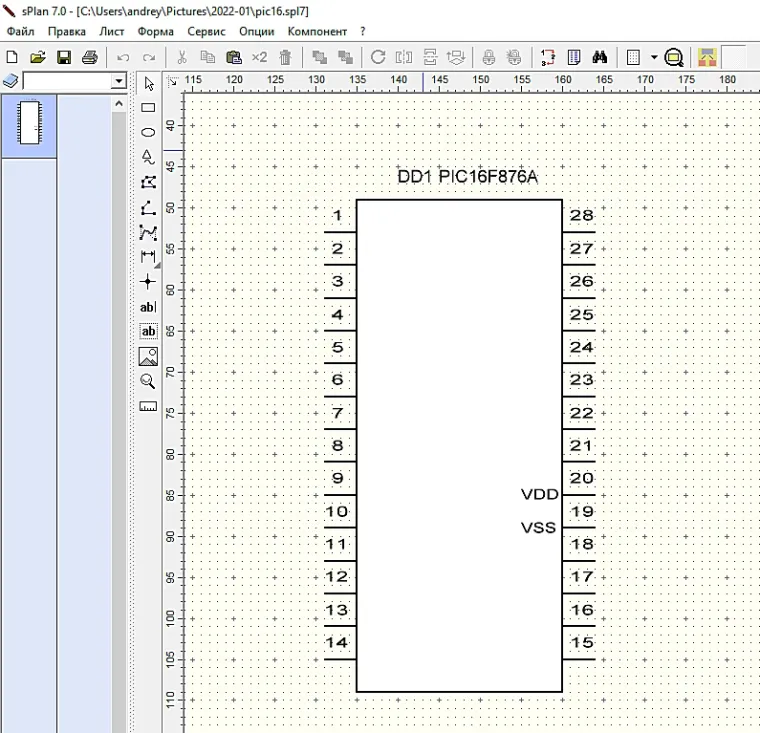
Task: Select the IC component thumbnail in library
Action: coord(29,123)
